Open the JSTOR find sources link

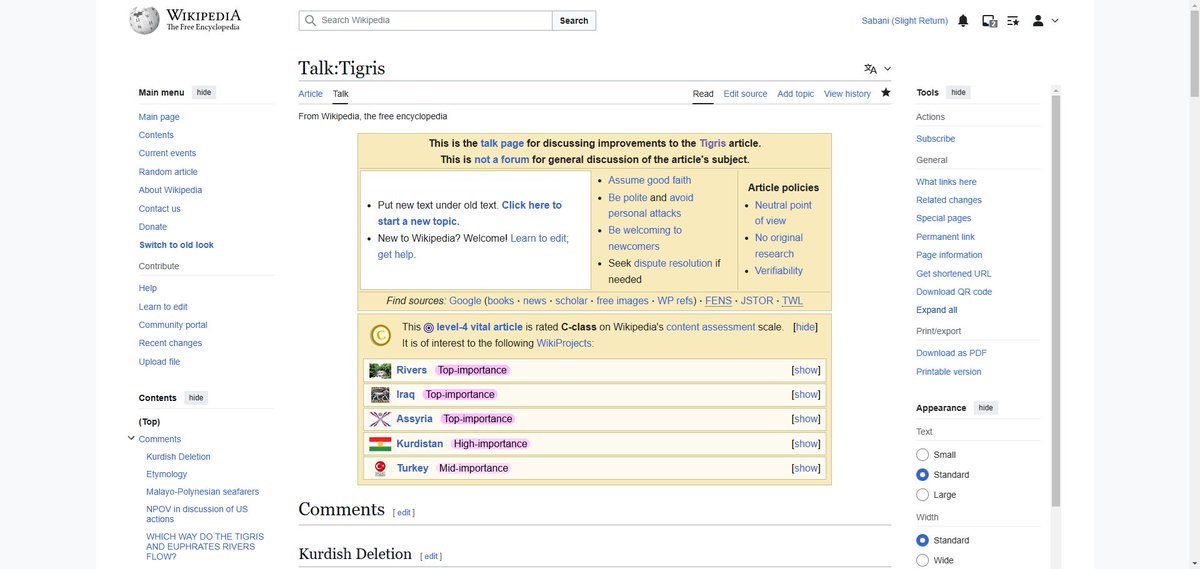click(x=757, y=301)
